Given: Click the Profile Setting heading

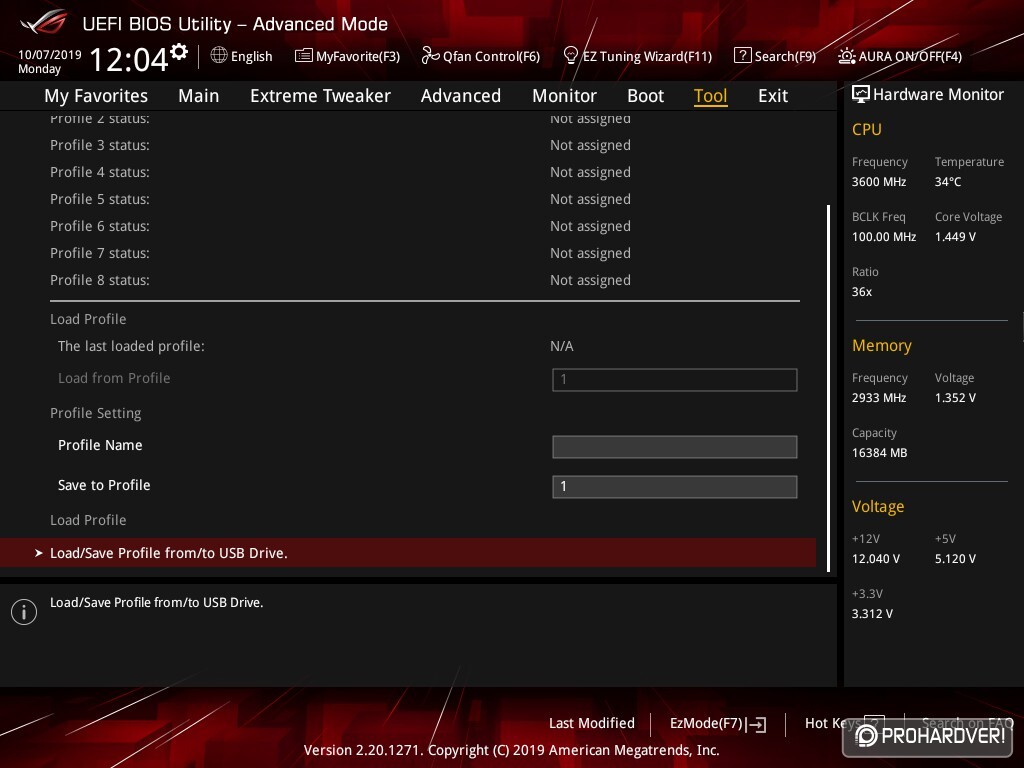Looking at the screenshot, I should (x=95, y=413).
